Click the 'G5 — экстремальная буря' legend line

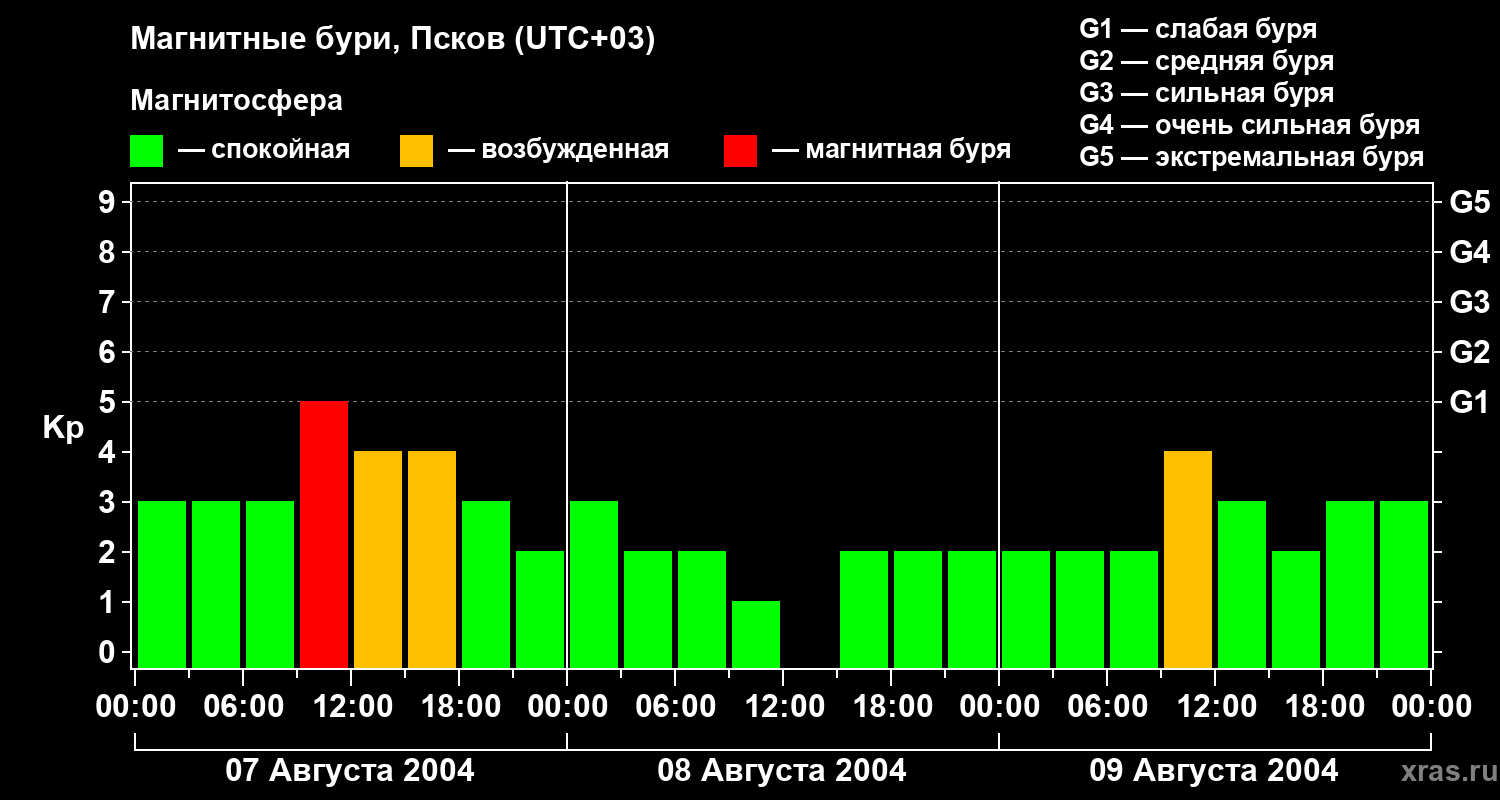[x=1251, y=157]
